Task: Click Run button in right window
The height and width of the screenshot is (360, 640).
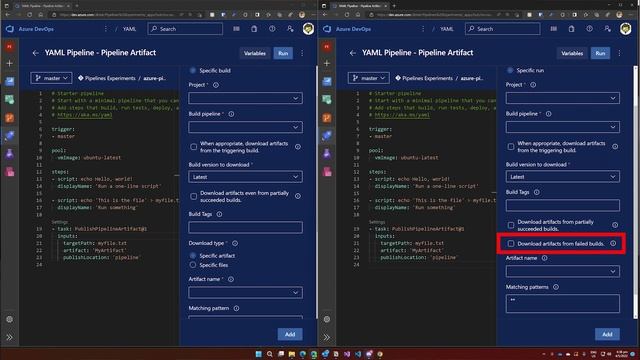Action: point(600,53)
